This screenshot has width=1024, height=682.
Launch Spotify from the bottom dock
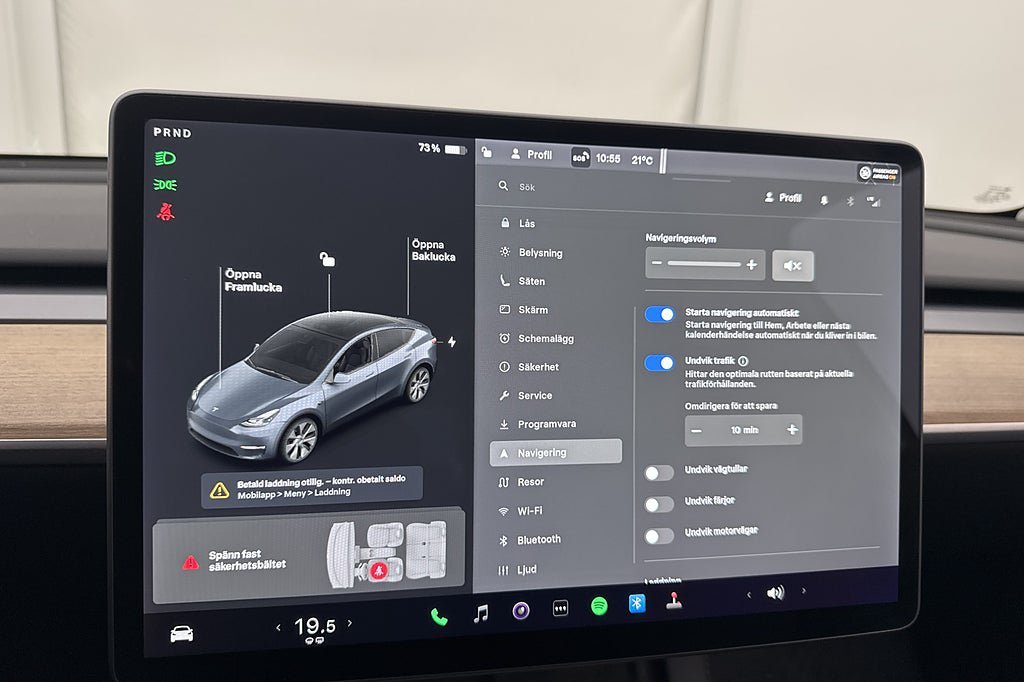599,606
